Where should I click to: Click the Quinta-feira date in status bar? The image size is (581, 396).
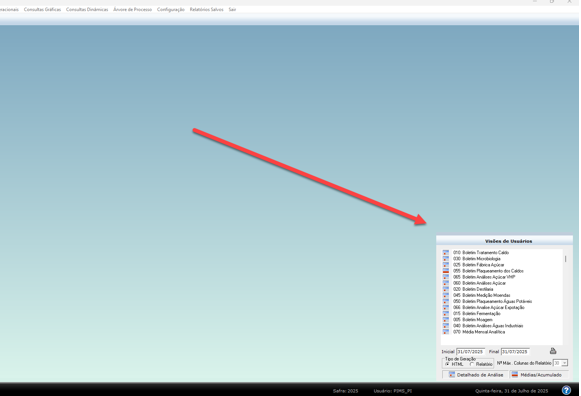512,391
